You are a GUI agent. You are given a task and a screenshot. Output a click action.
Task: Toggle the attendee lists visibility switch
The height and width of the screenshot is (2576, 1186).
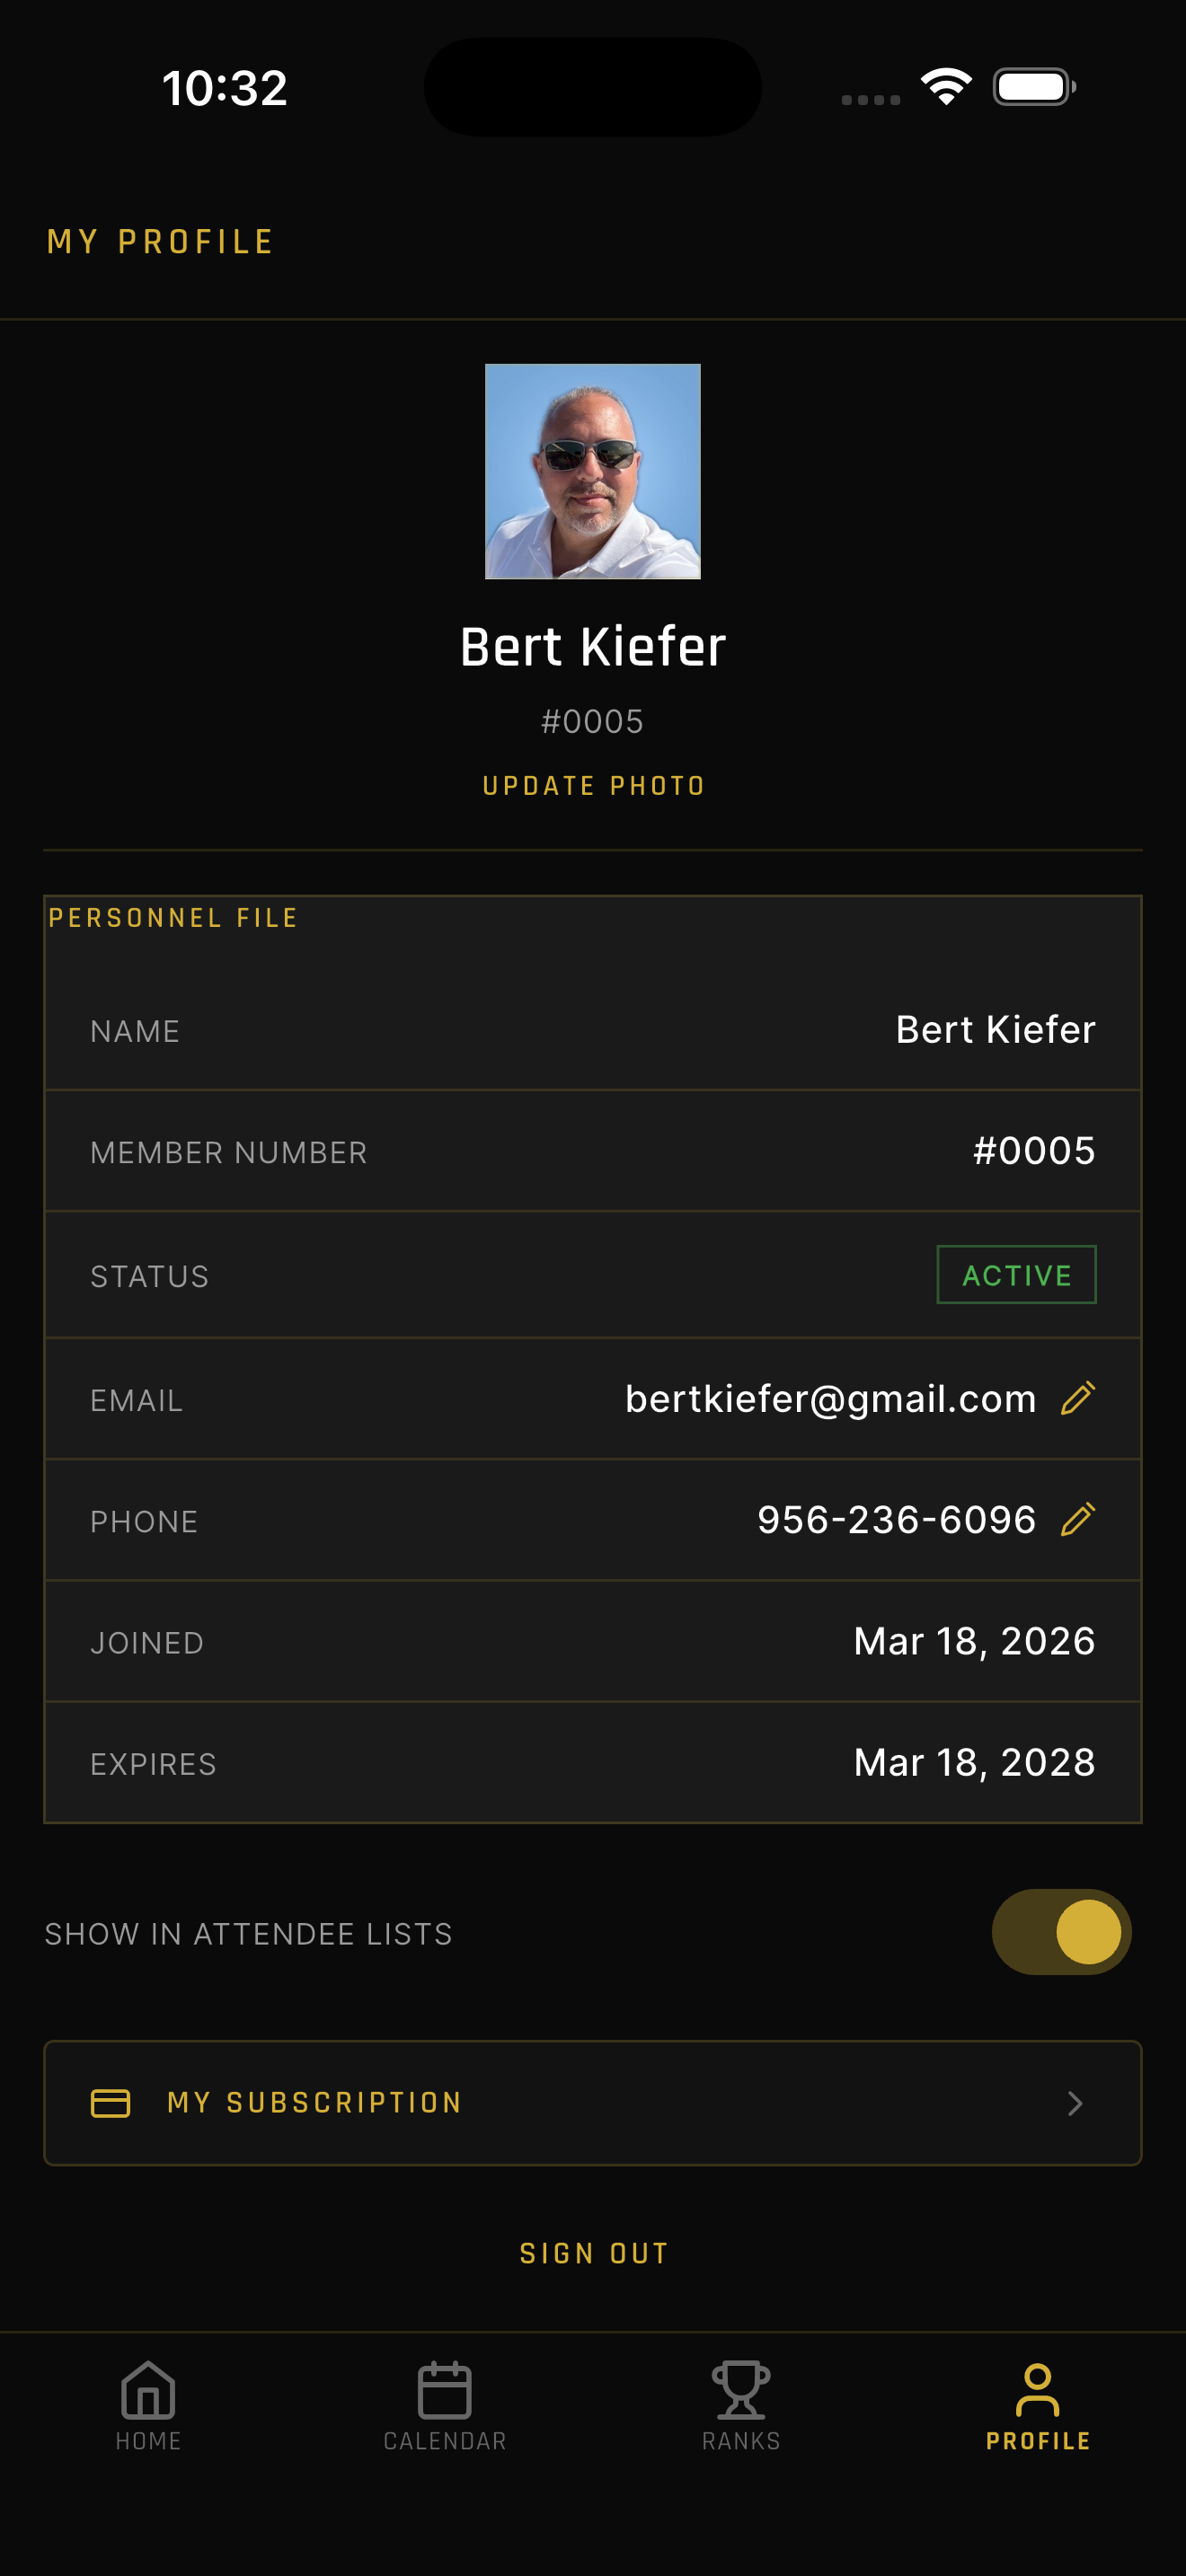click(1063, 1932)
